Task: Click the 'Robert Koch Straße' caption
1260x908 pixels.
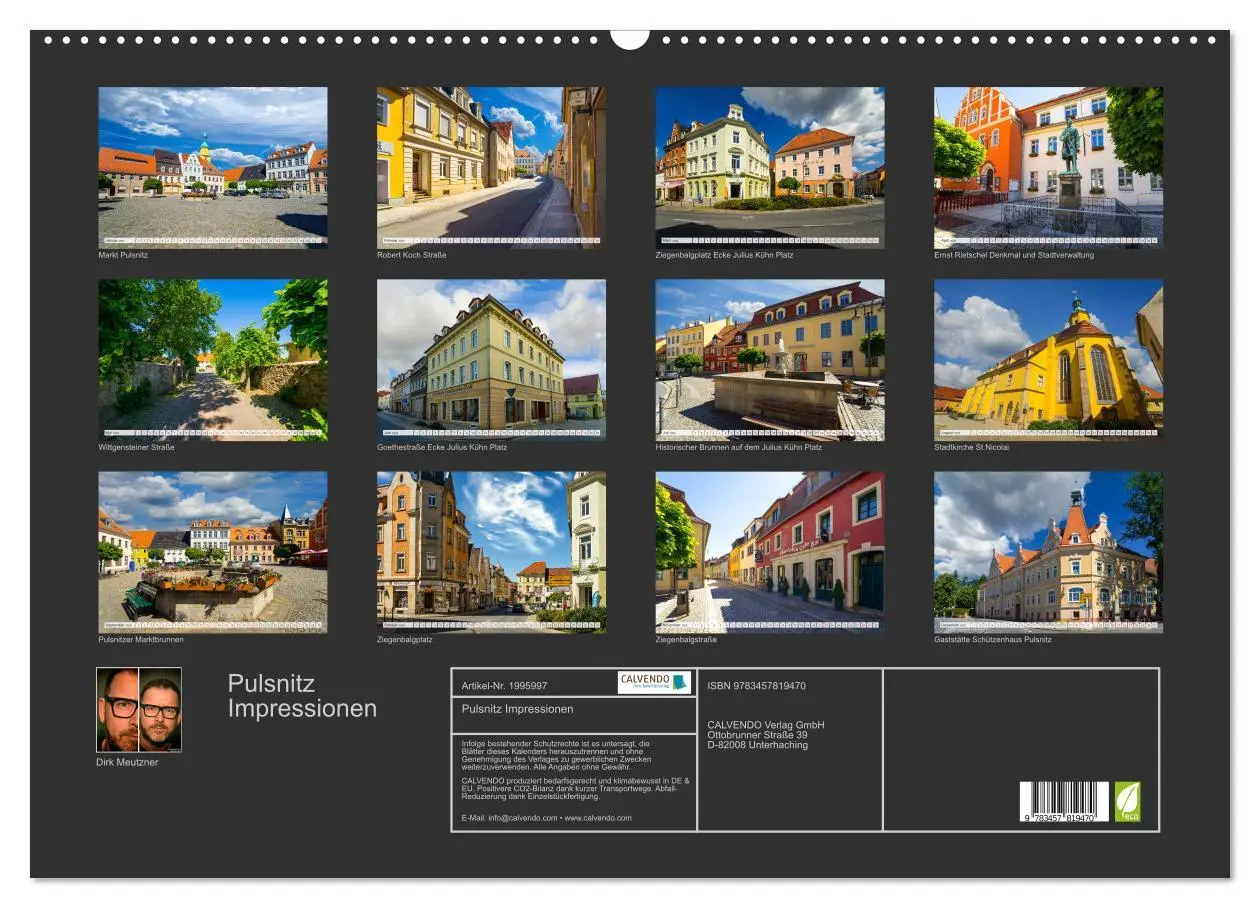Action: click(x=412, y=255)
